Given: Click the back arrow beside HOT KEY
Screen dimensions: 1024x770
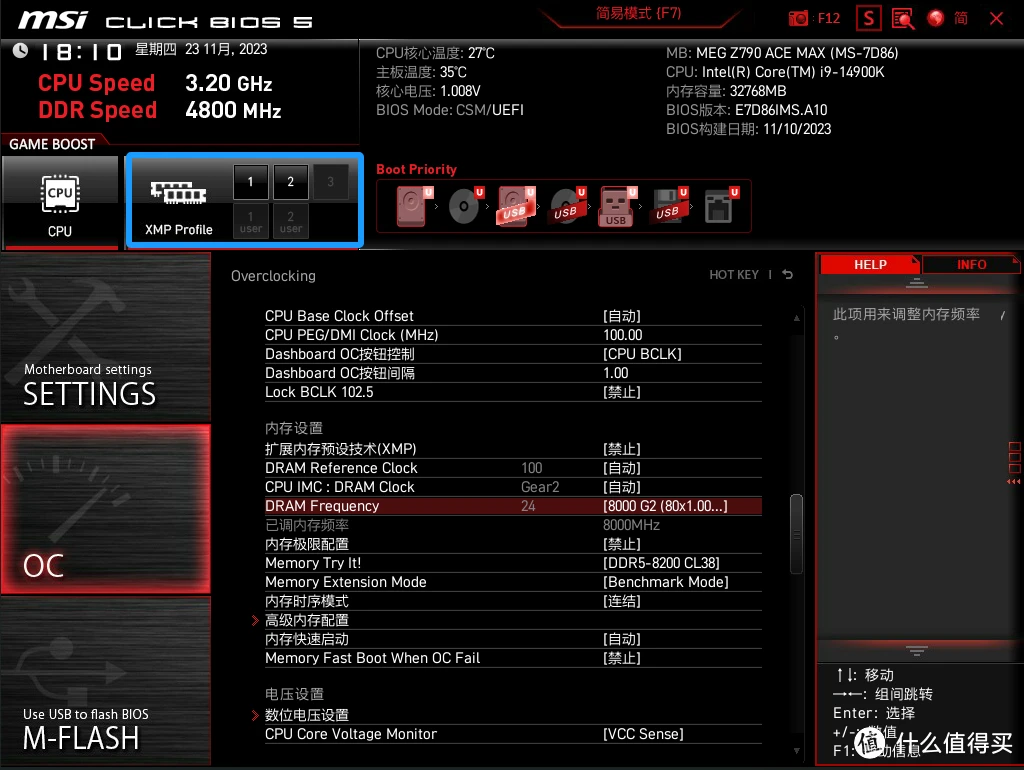Looking at the screenshot, I should point(788,275).
